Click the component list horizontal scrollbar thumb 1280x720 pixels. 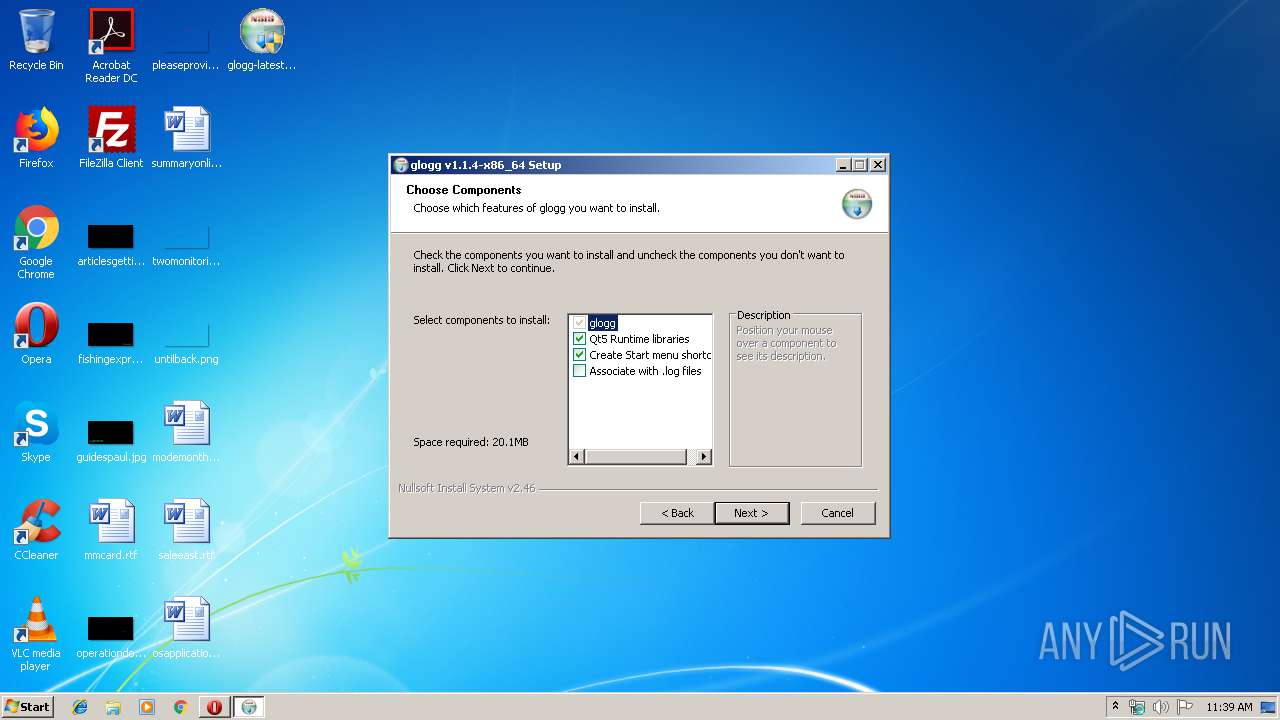coord(636,457)
